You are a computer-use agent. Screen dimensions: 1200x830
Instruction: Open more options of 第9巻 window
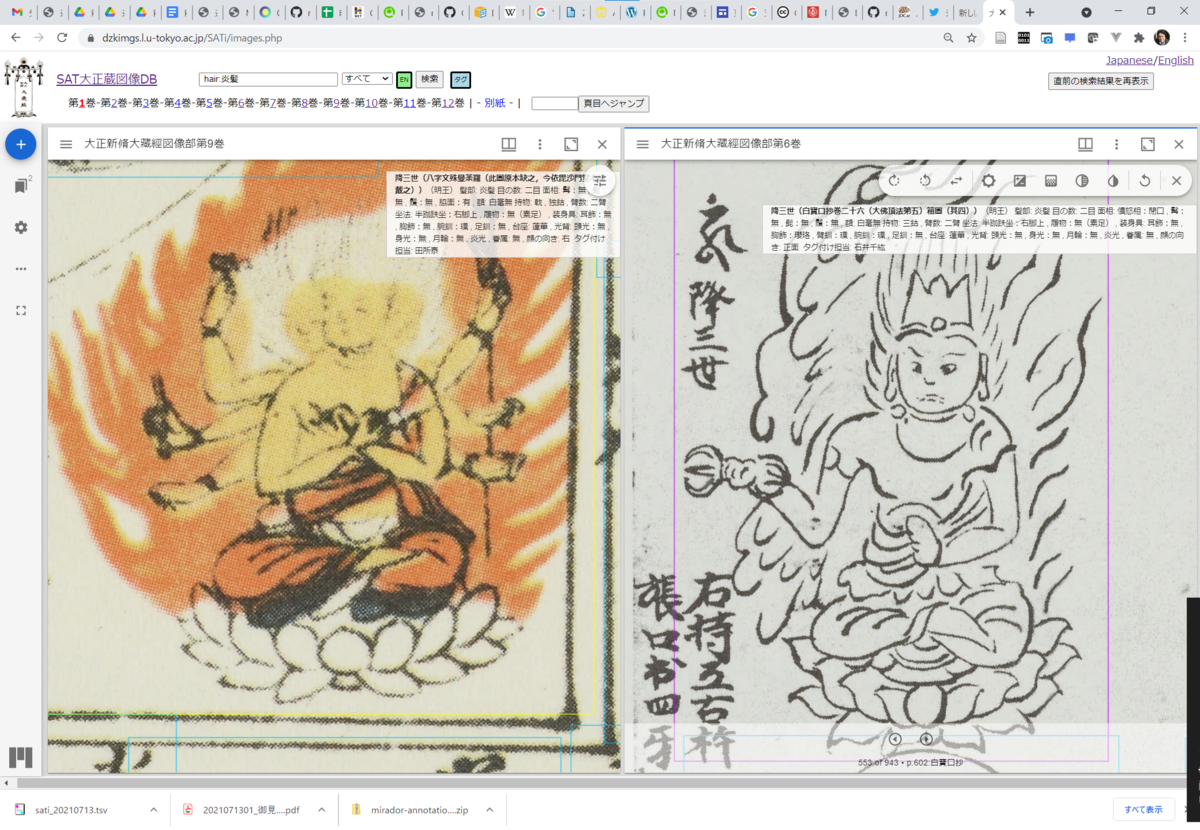(x=540, y=144)
